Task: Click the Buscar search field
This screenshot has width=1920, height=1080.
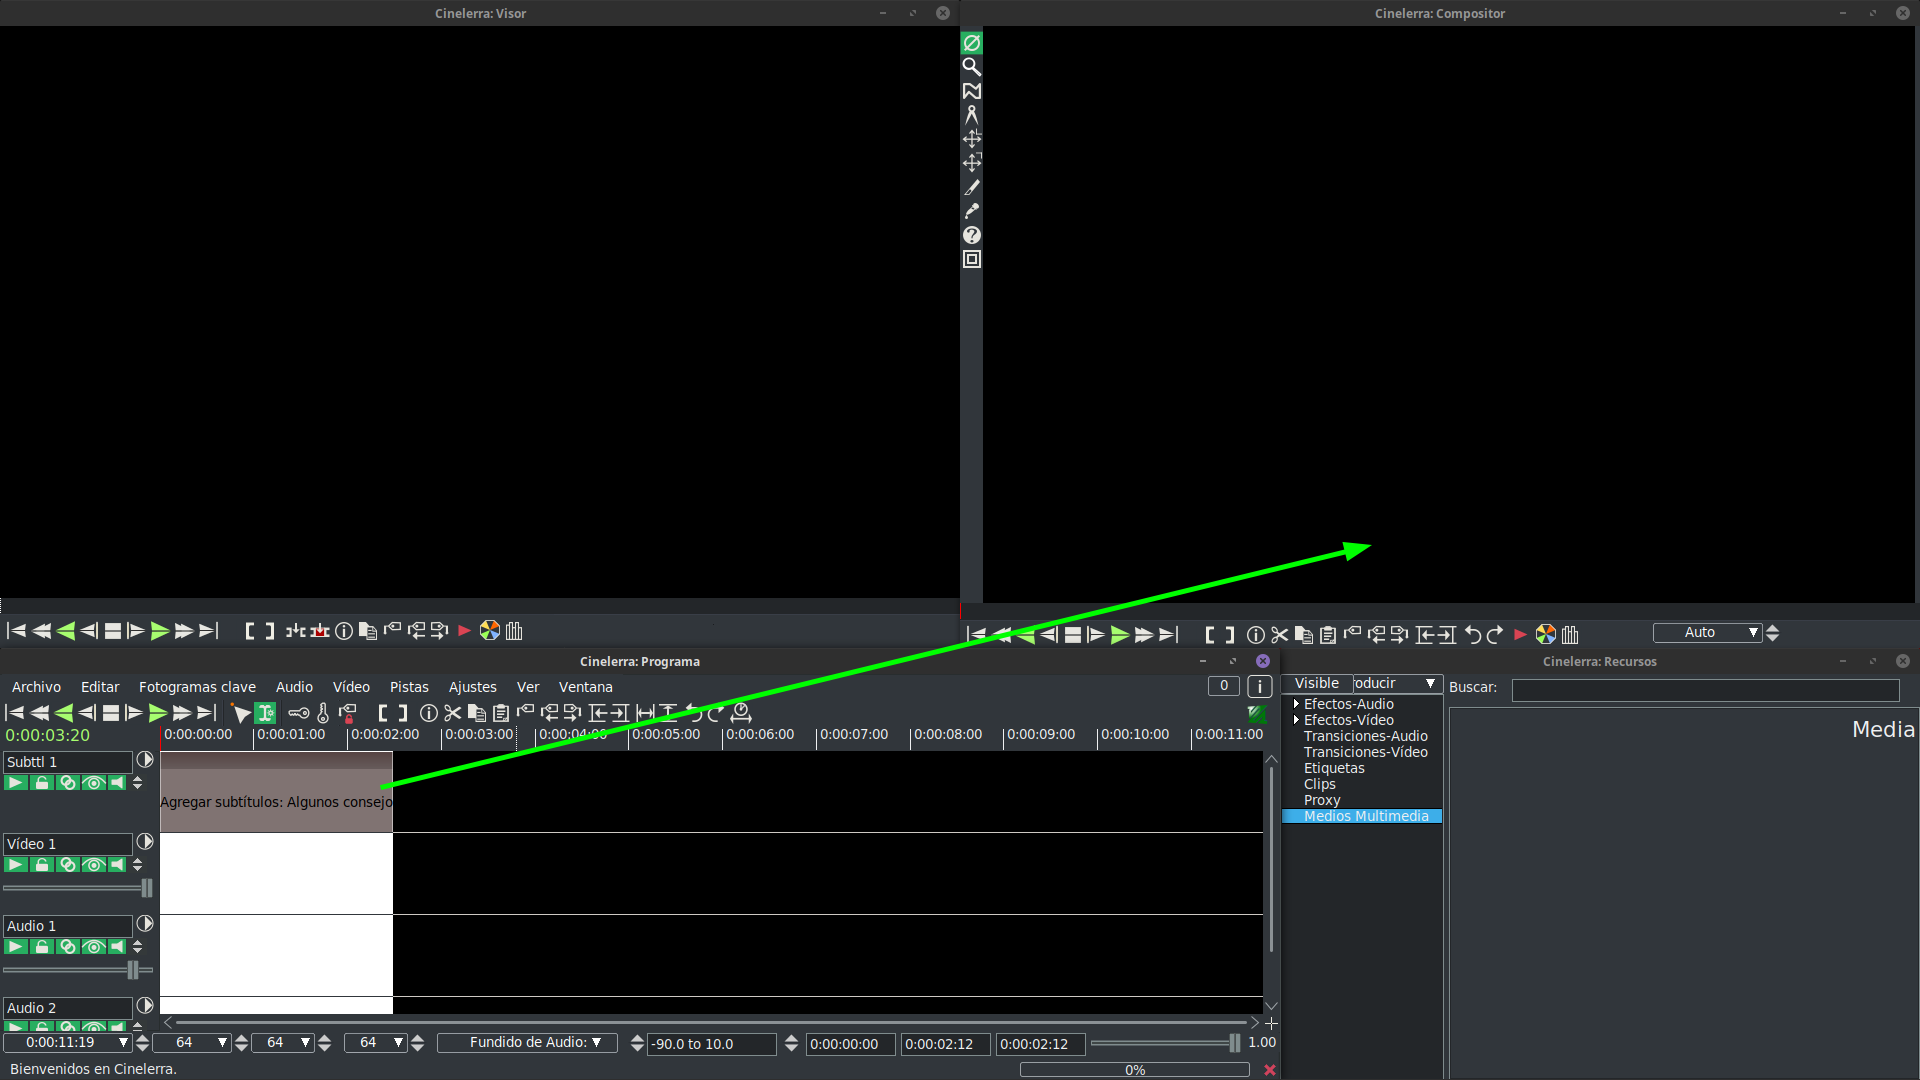Action: pyautogui.click(x=1704, y=690)
